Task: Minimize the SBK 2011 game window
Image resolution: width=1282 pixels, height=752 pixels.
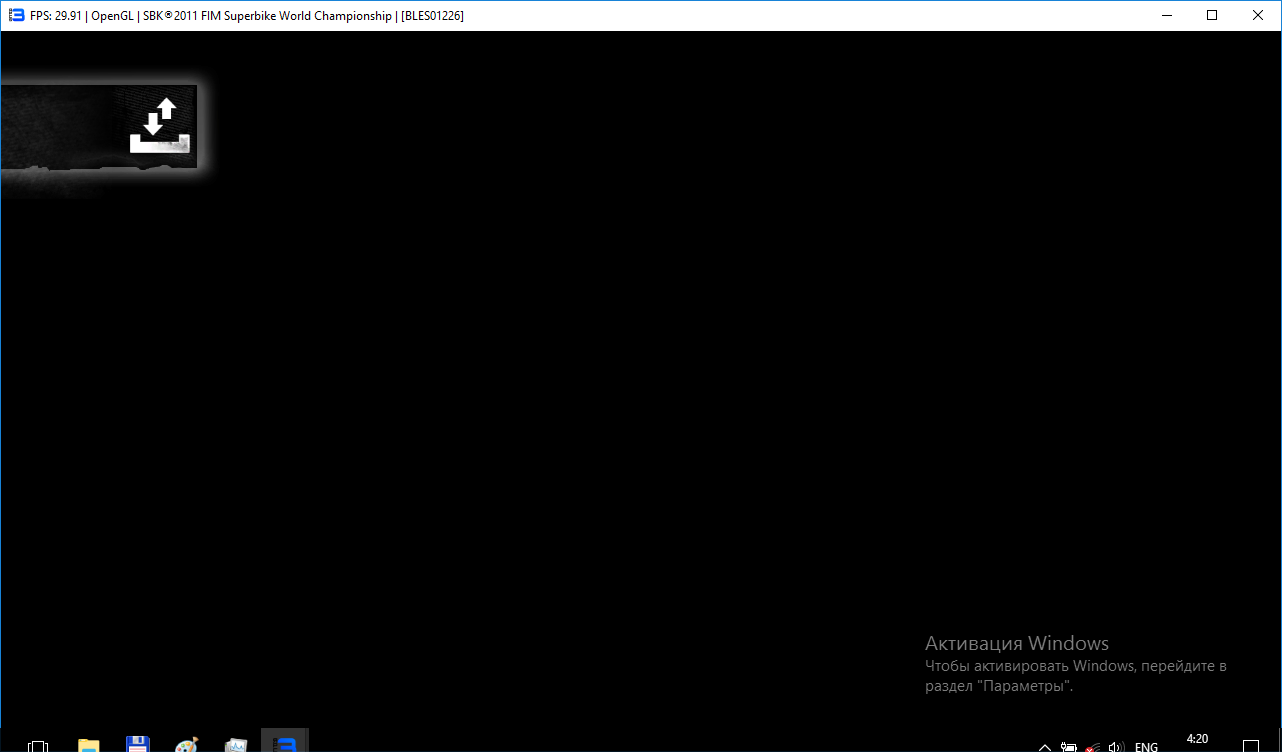Action: click(x=1166, y=15)
